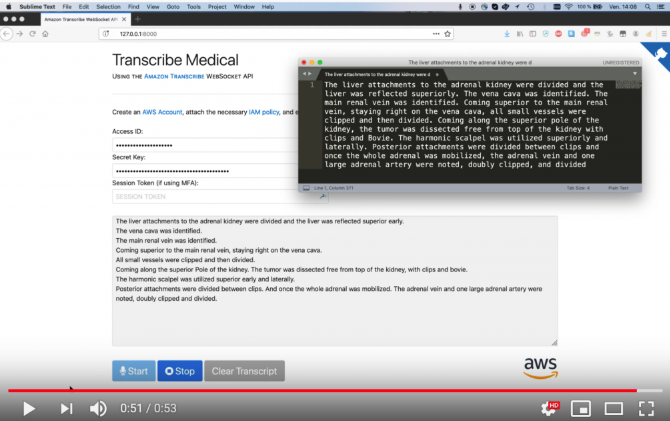Click the key icon in Session Token field
This screenshot has width=670, height=421.
(323, 197)
